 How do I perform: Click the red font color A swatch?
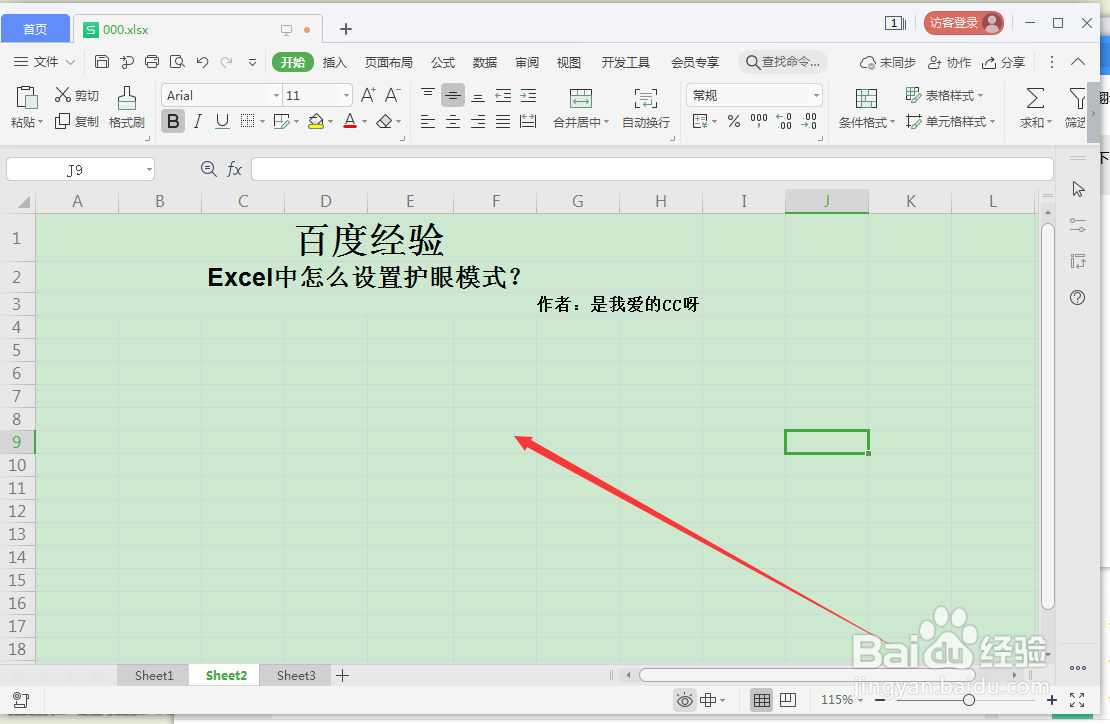(350, 122)
